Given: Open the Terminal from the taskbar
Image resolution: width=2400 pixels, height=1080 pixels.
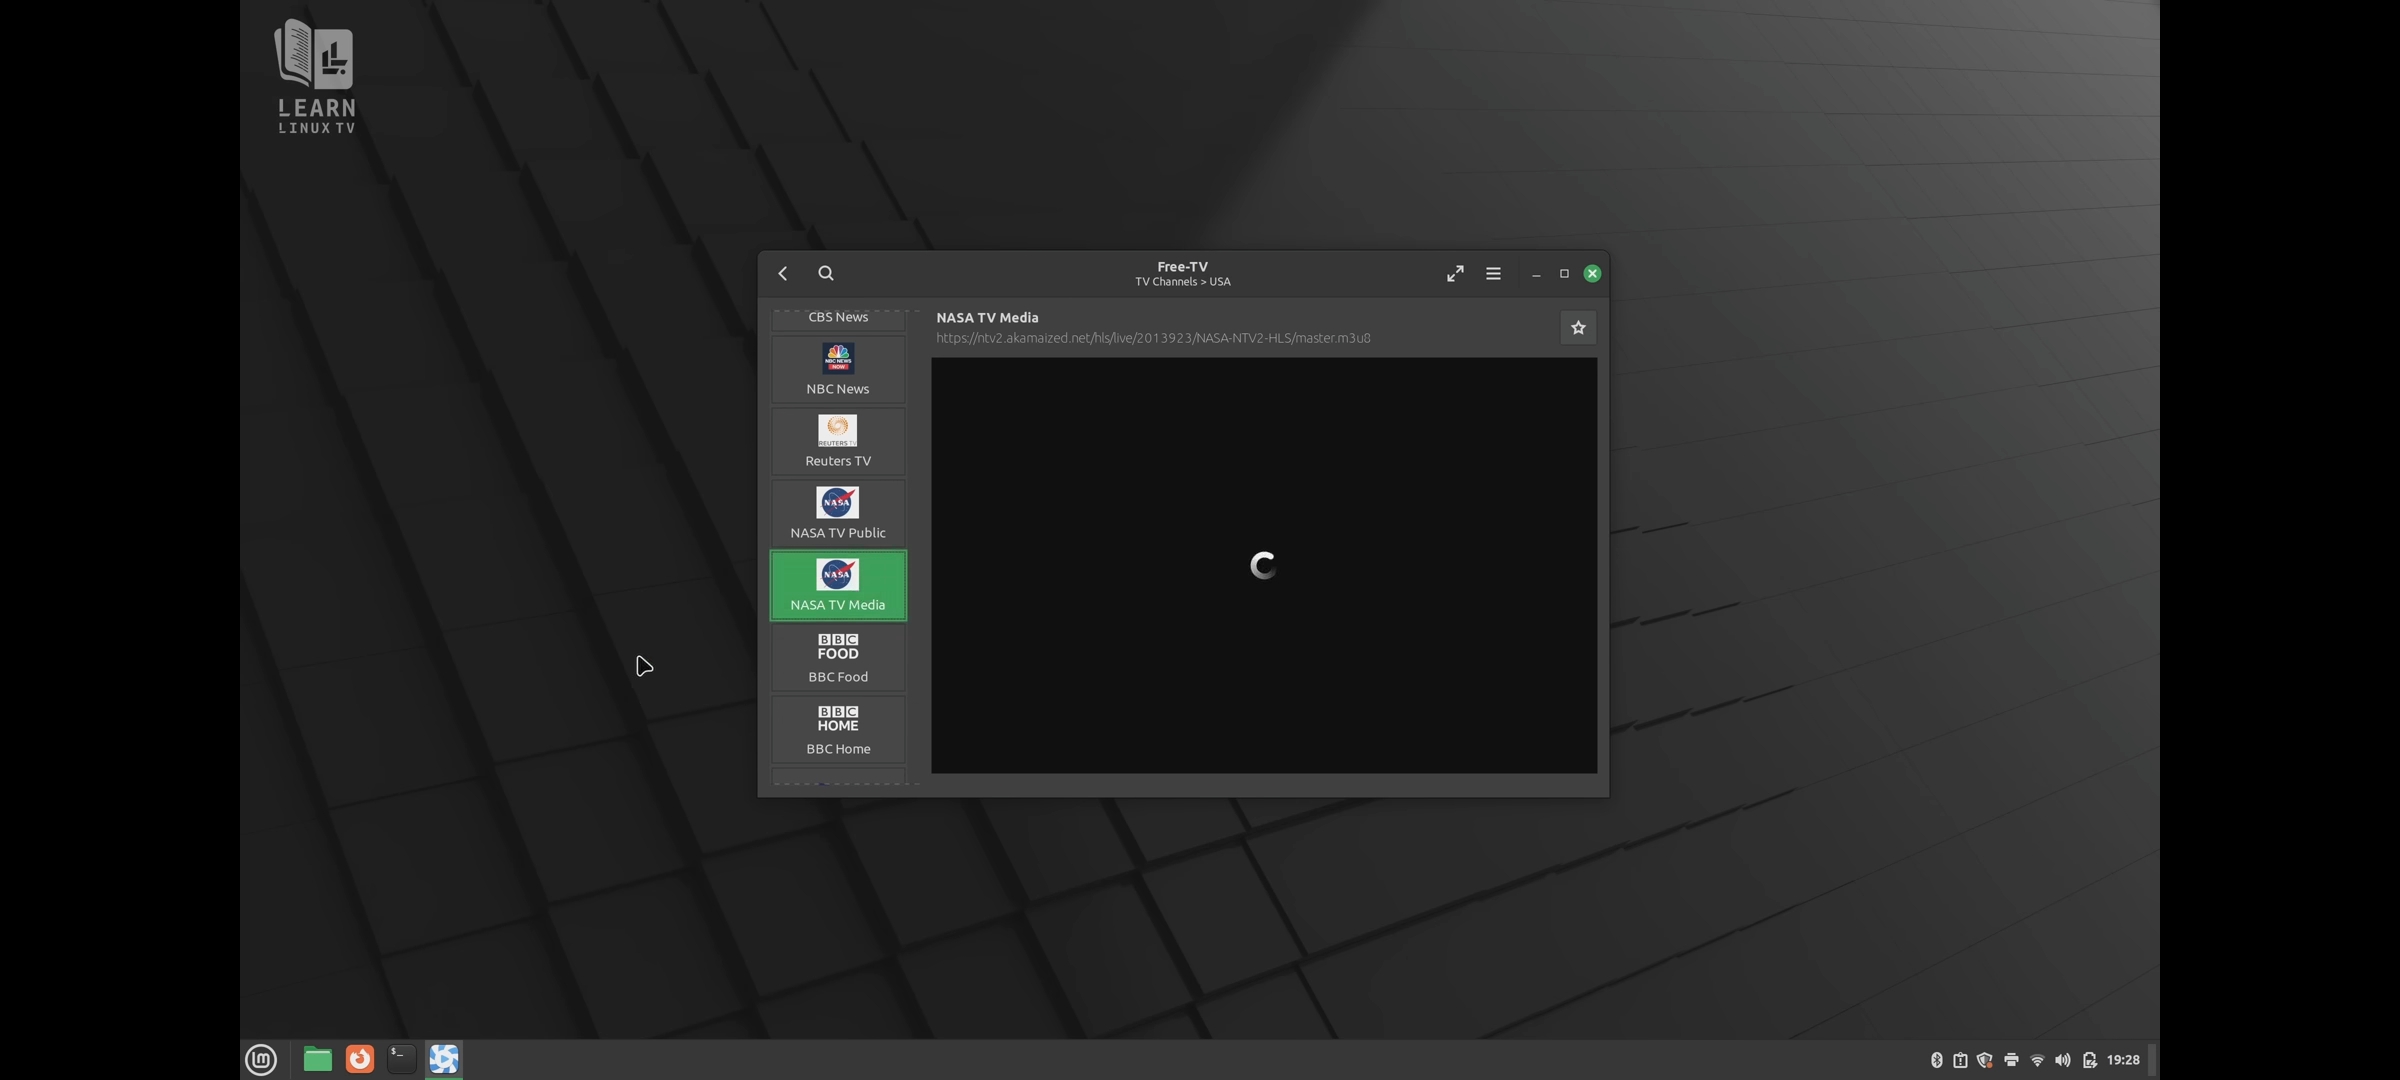Looking at the screenshot, I should point(401,1059).
